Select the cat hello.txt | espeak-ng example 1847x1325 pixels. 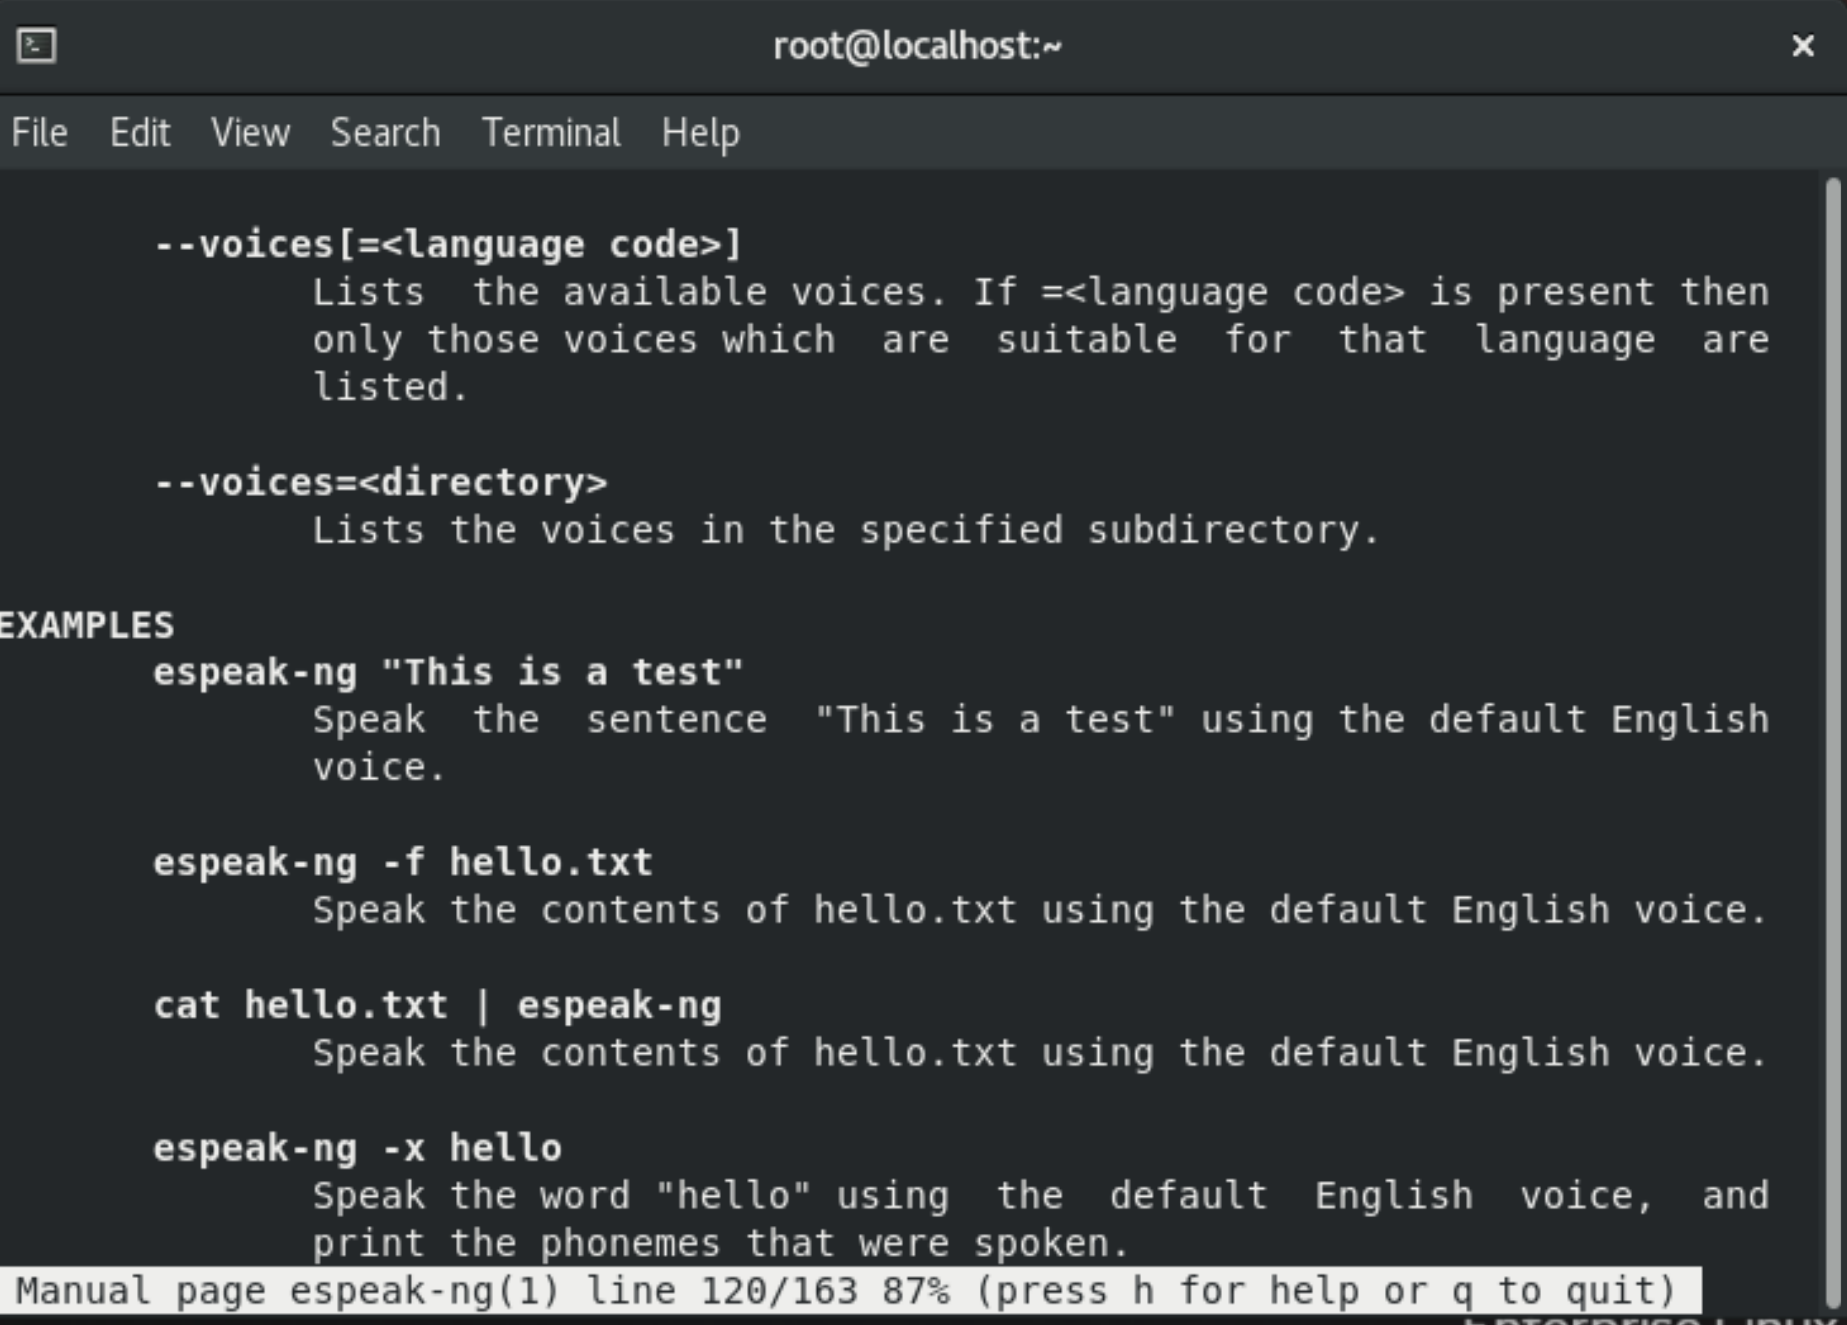tap(437, 1004)
